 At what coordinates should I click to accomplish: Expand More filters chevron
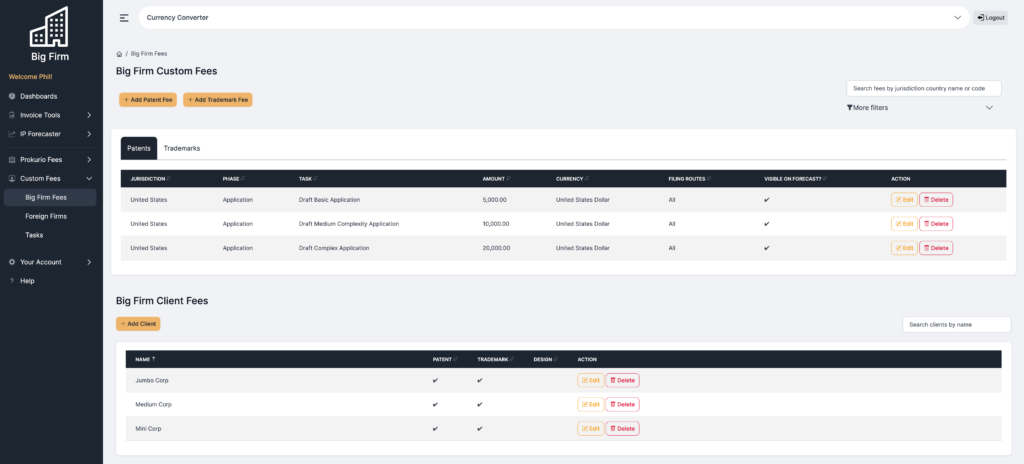point(989,107)
